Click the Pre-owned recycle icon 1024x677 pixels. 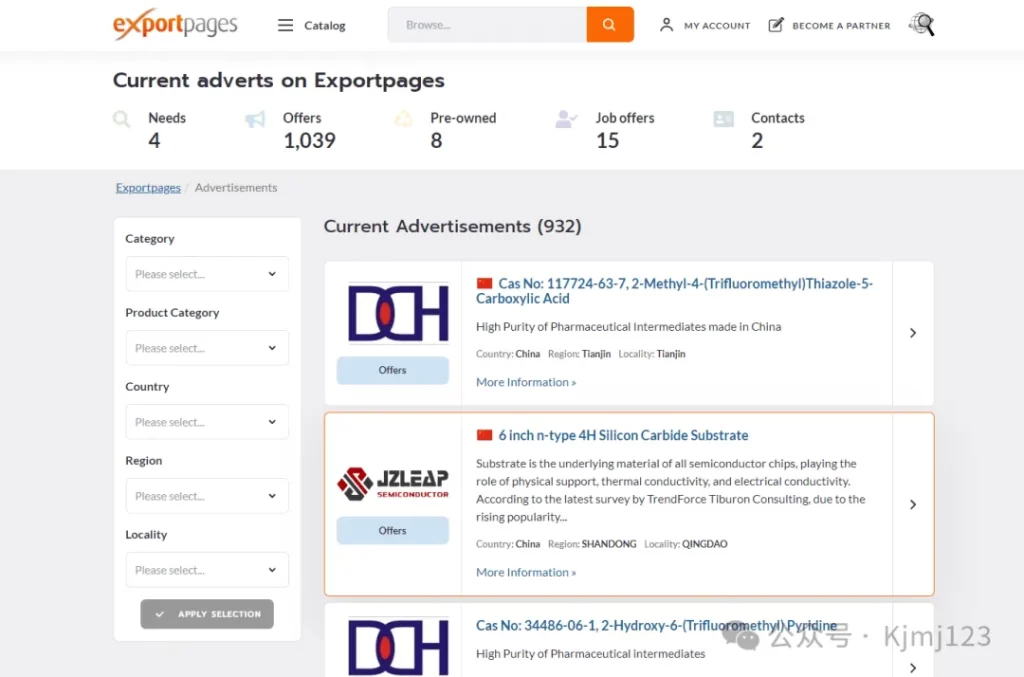point(403,119)
